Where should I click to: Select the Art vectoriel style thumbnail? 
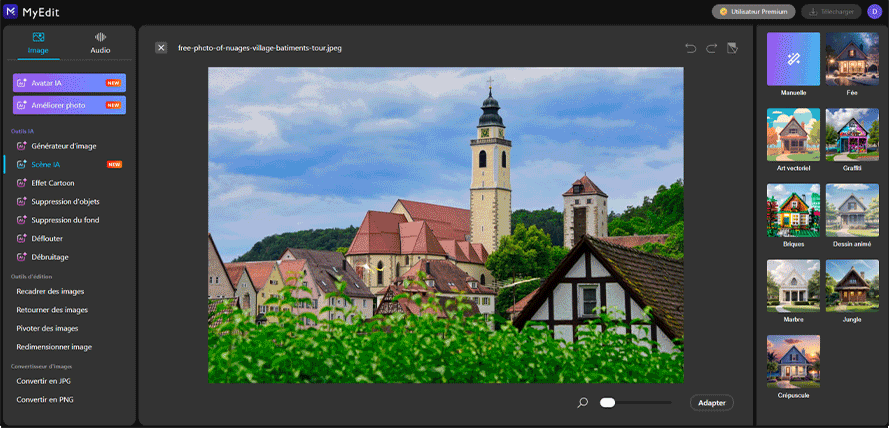coord(793,135)
